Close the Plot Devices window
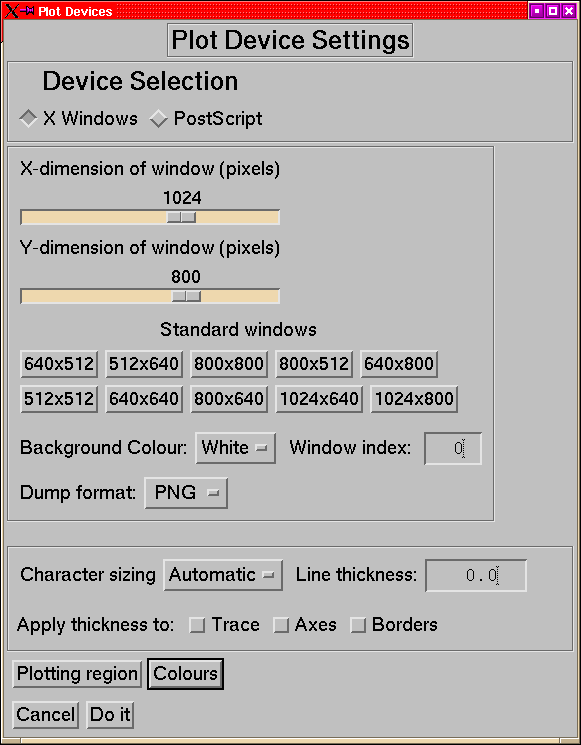Screen dimensions: 581x745 (569, 10)
